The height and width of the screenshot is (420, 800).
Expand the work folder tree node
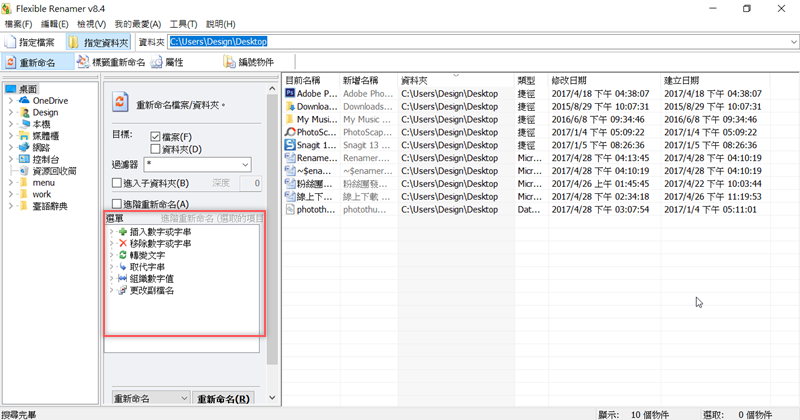pyautogui.click(x=11, y=194)
